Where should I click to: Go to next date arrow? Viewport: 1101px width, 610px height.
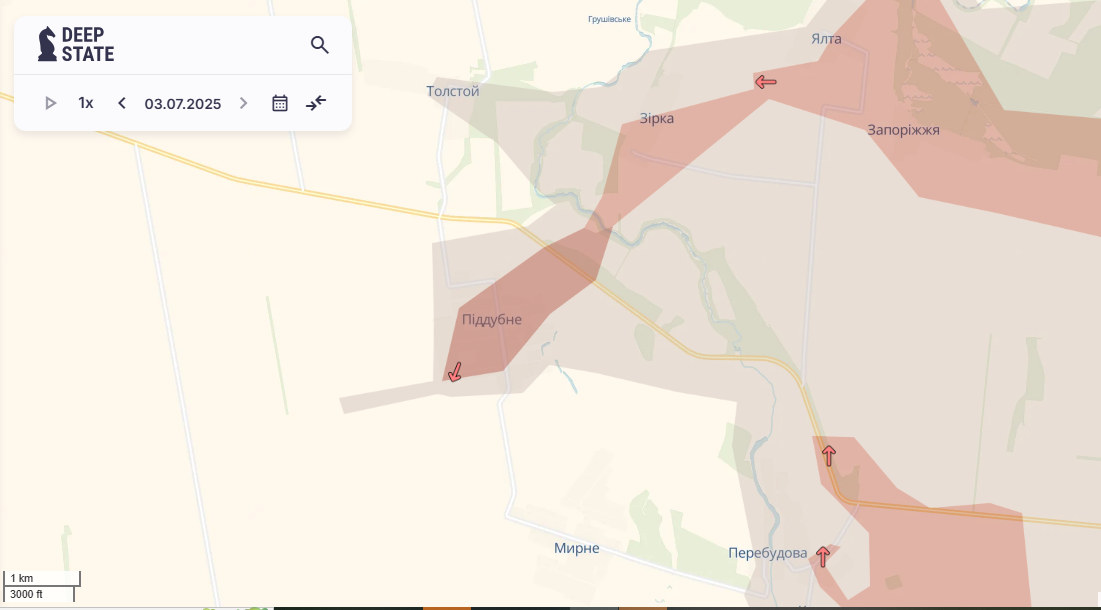[x=243, y=103]
